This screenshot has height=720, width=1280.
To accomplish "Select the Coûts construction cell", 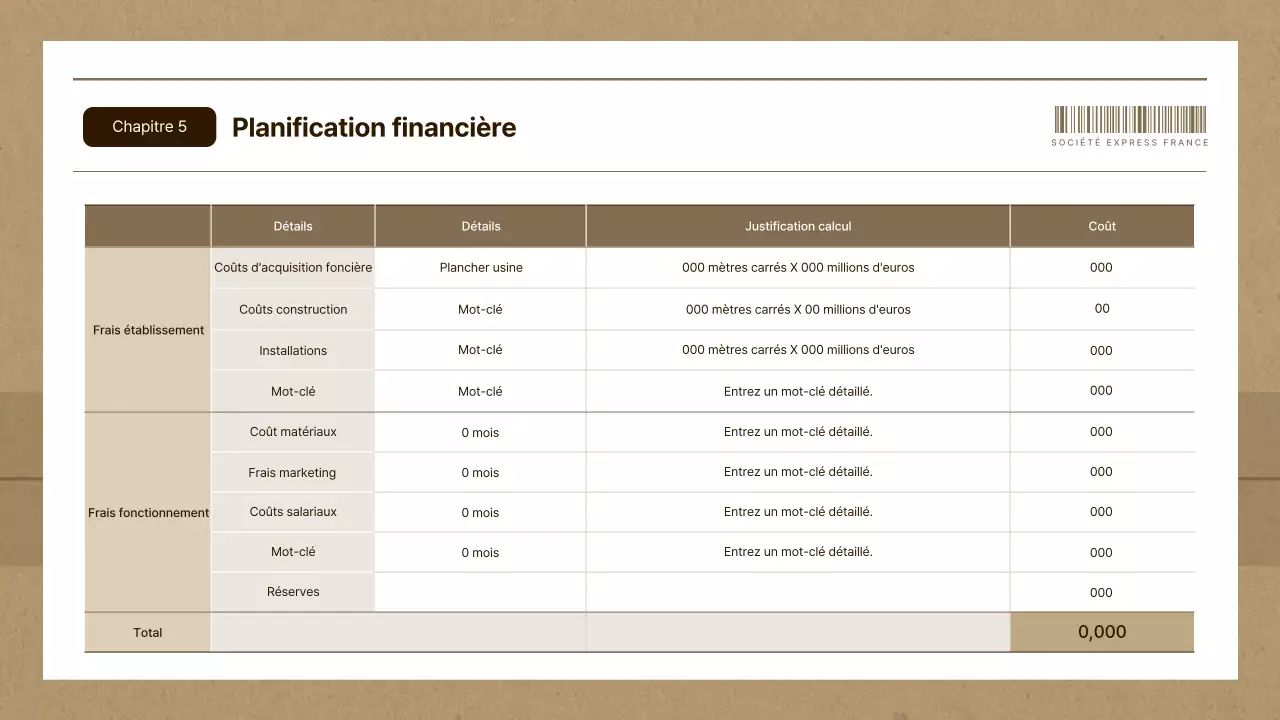I will (292, 309).
